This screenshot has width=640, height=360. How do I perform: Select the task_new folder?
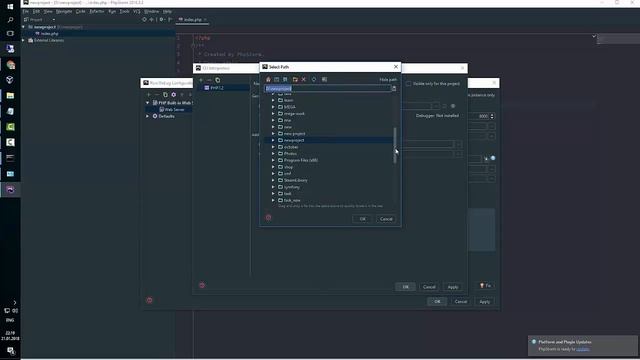point(292,200)
